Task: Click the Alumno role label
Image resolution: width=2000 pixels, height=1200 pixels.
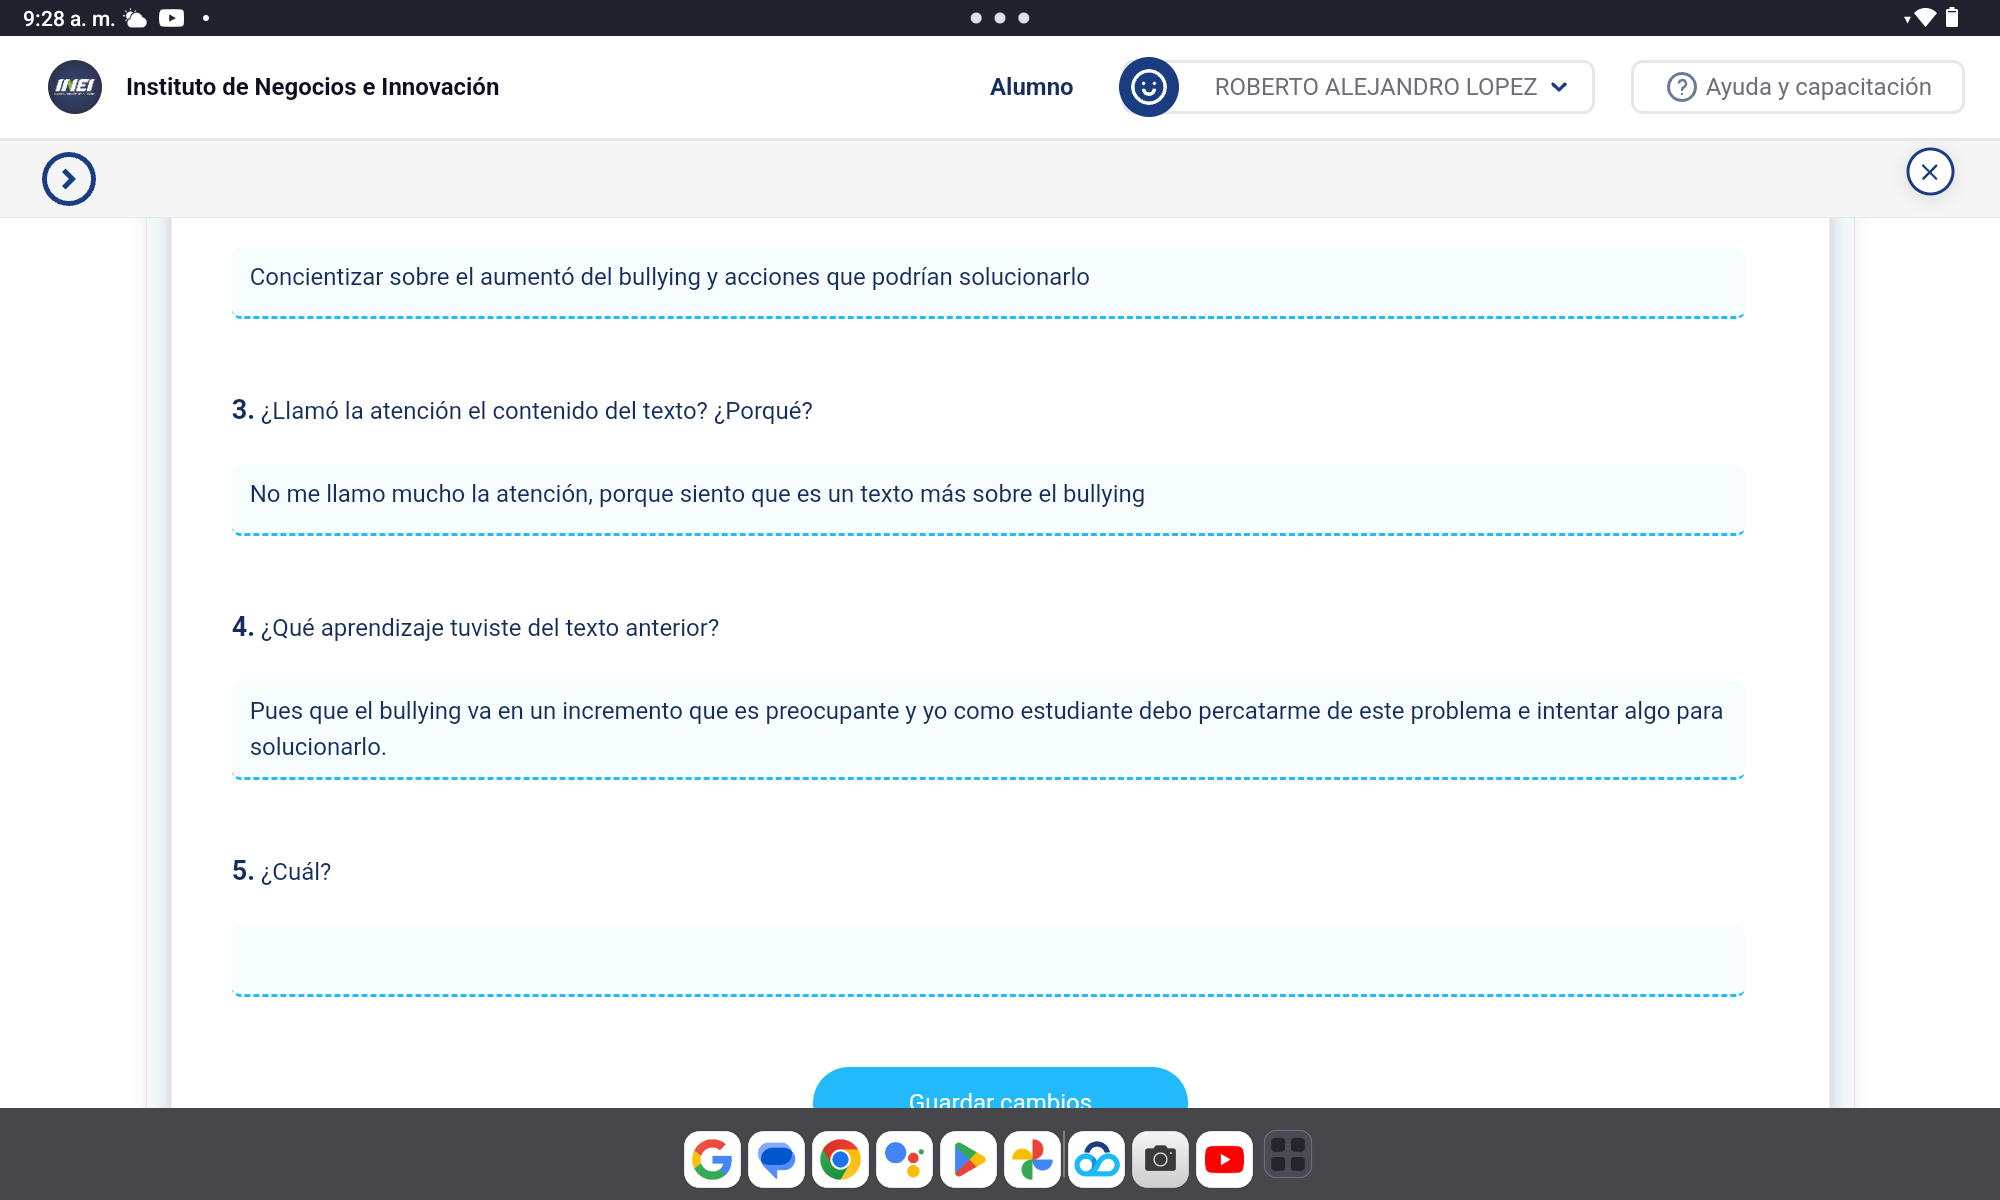Action: click(1031, 87)
